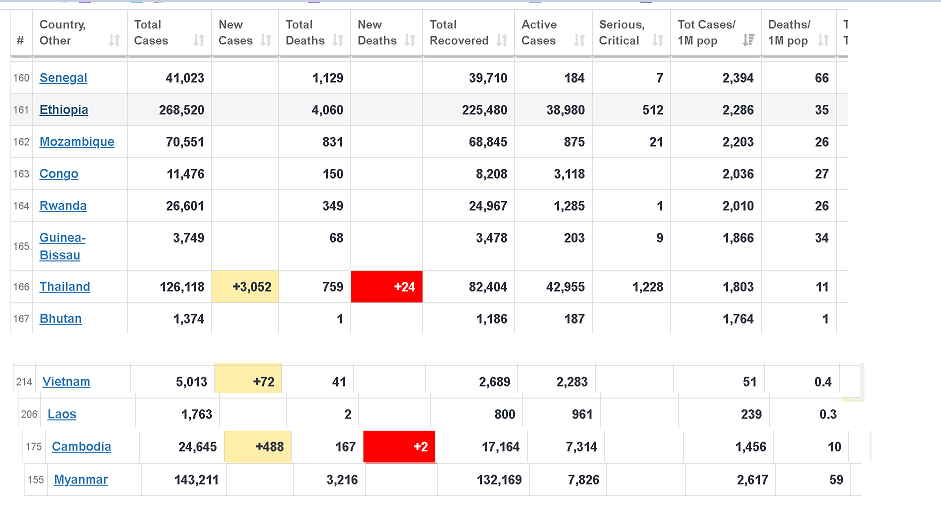Open the Guinea-Bissau country link
The height and width of the screenshot is (532, 941).
pos(62,246)
